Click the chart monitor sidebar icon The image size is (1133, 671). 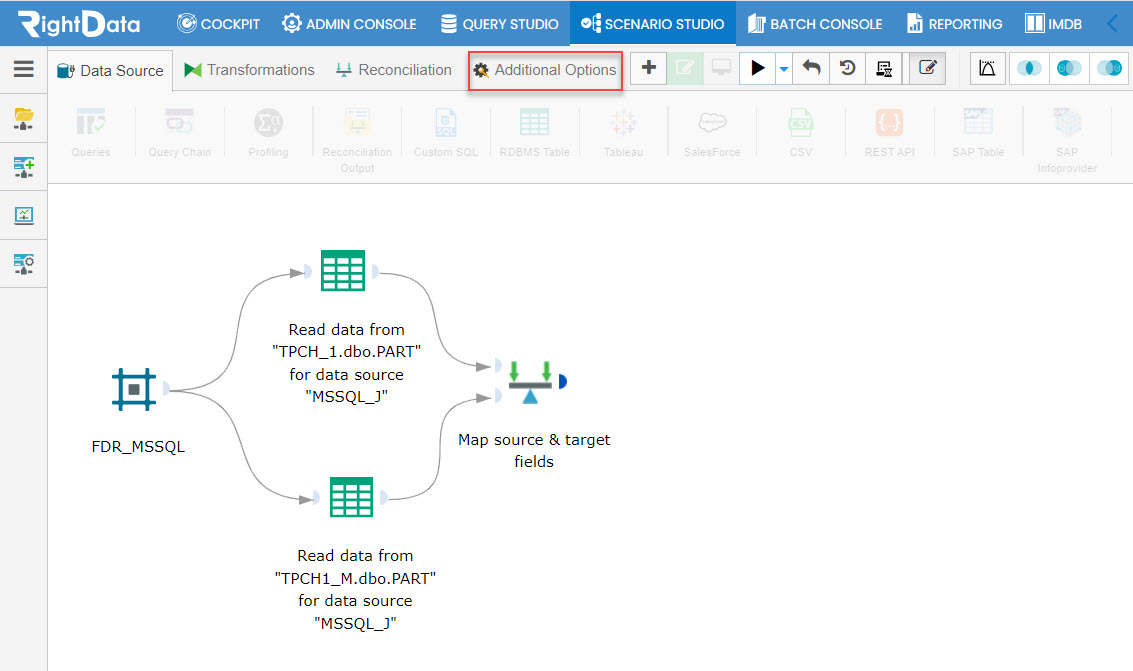click(24, 215)
